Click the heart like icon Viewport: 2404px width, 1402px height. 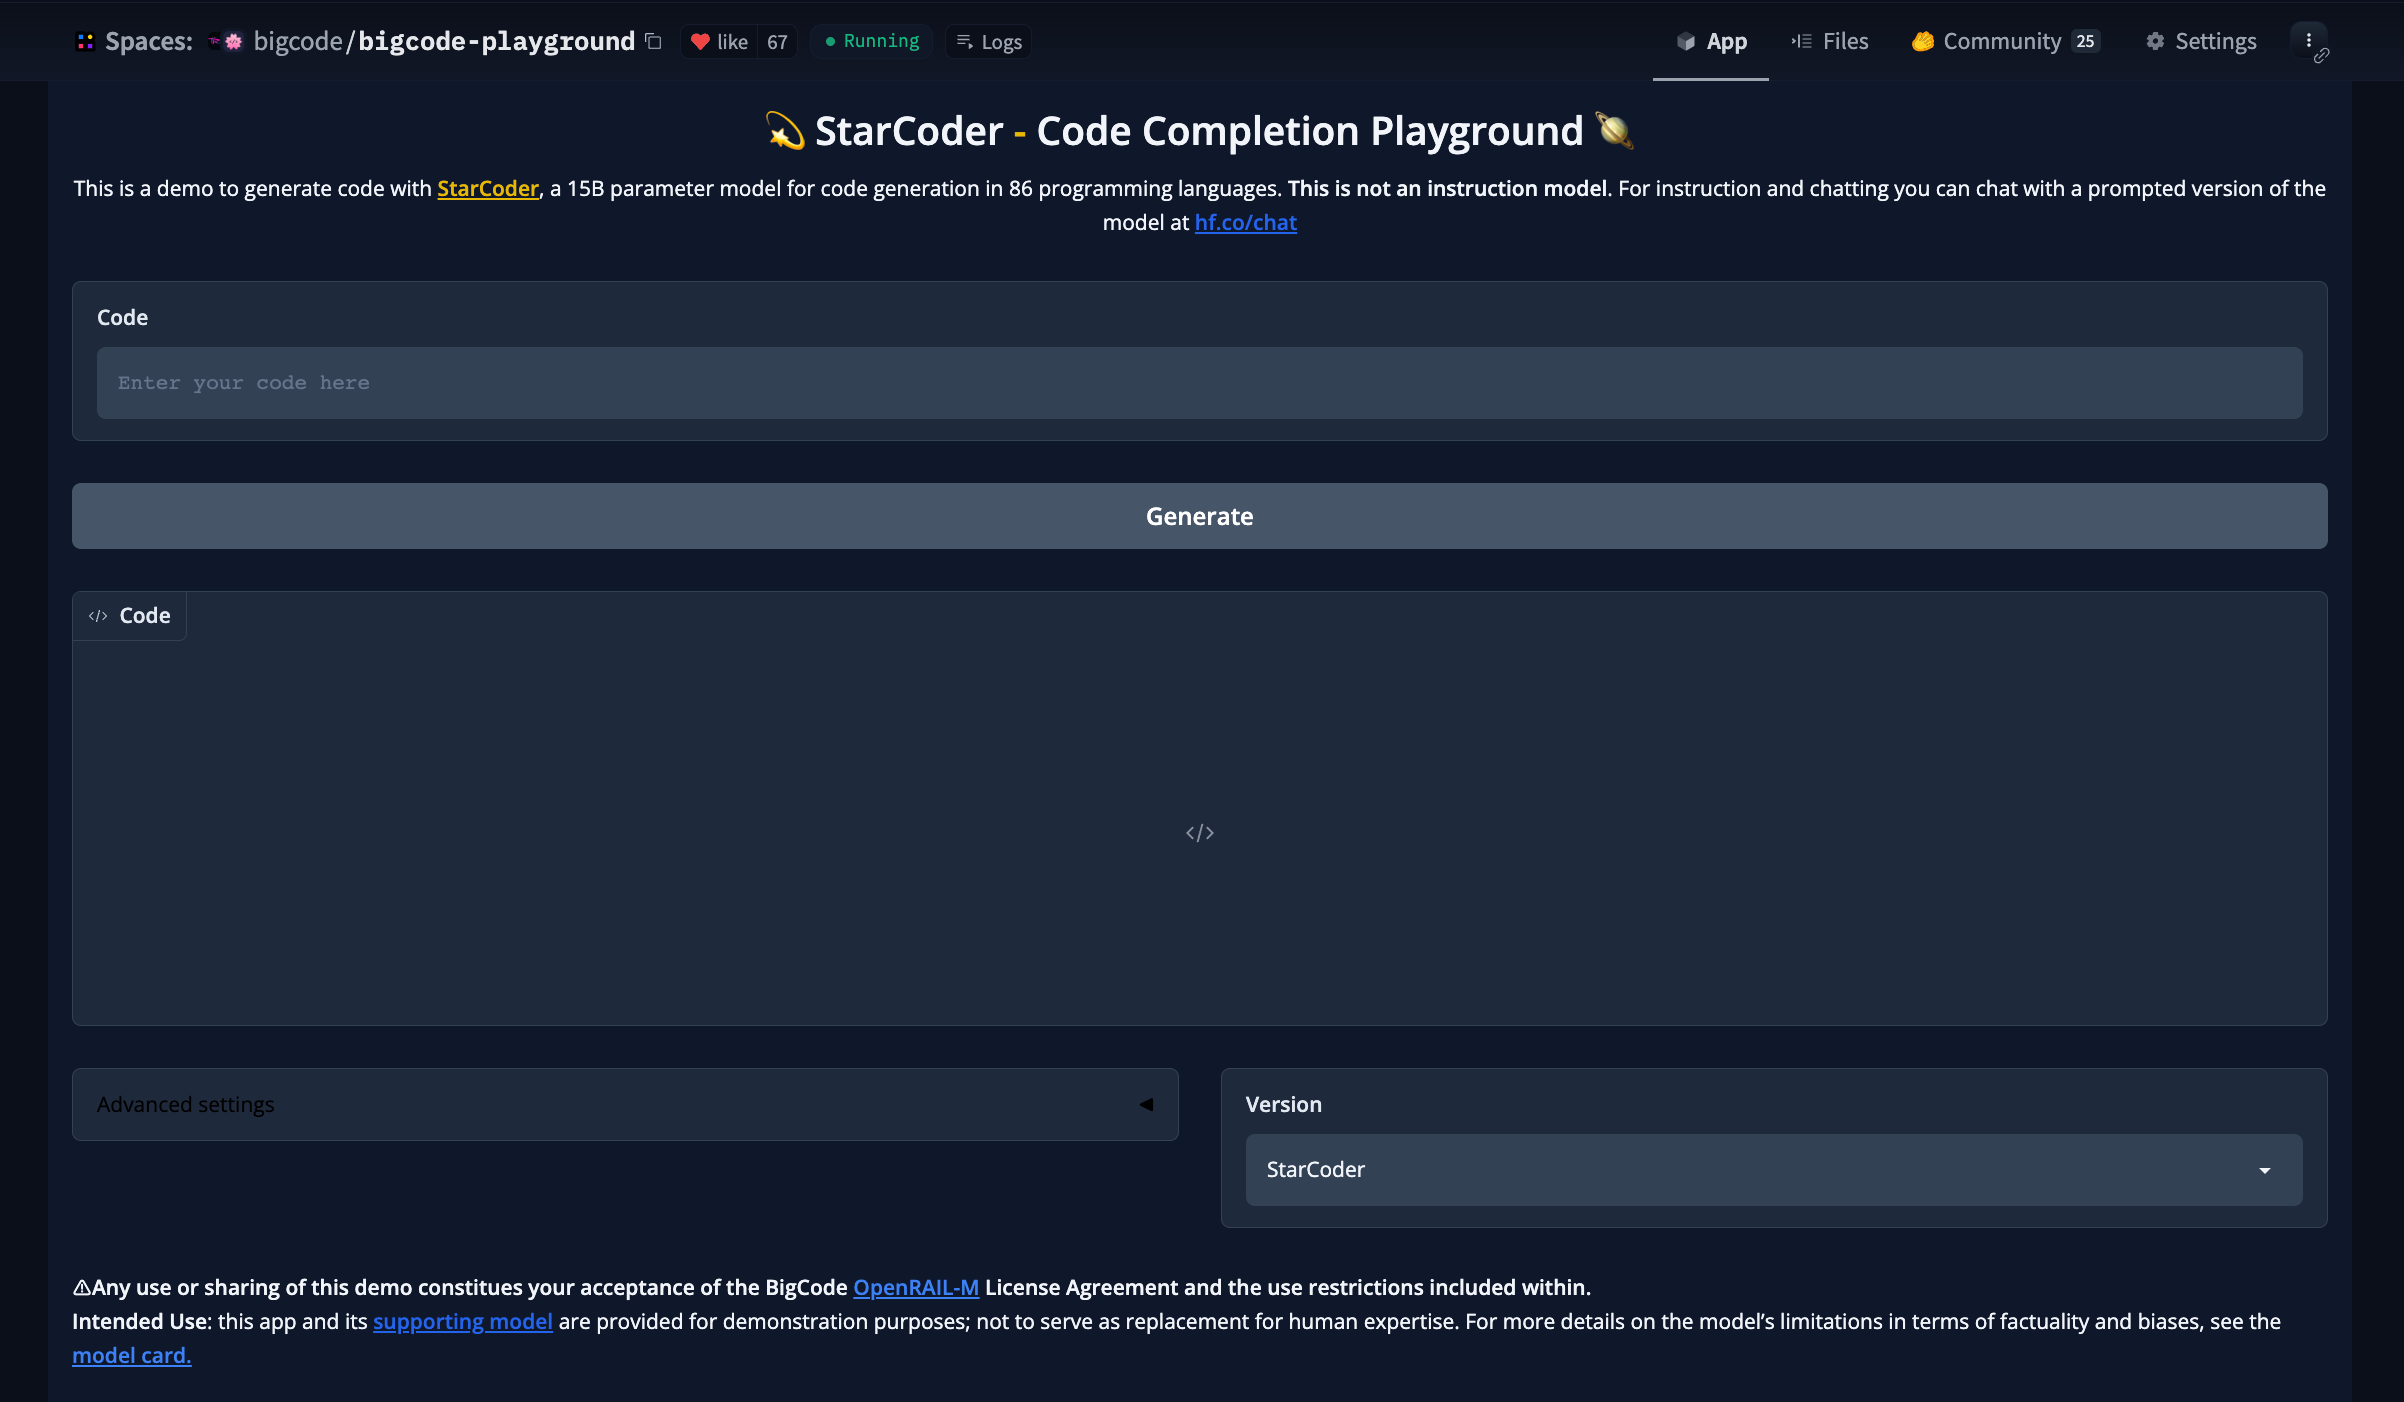[x=700, y=42]
